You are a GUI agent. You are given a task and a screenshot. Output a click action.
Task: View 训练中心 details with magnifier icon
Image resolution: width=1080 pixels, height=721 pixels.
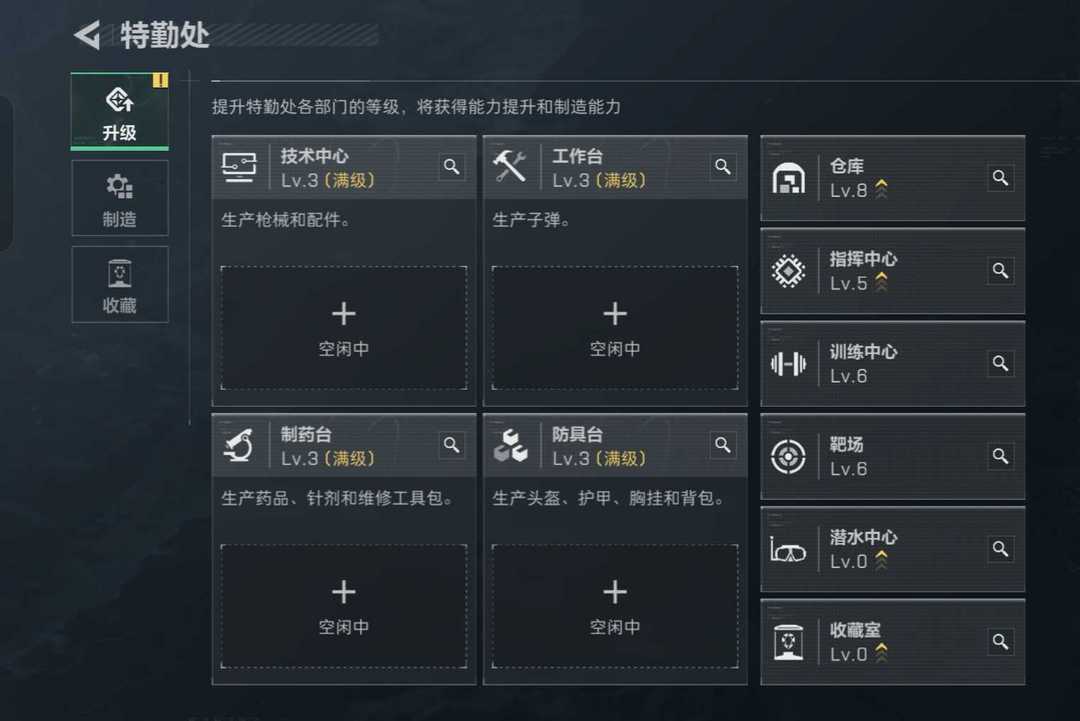click(x=1001, y=363)
